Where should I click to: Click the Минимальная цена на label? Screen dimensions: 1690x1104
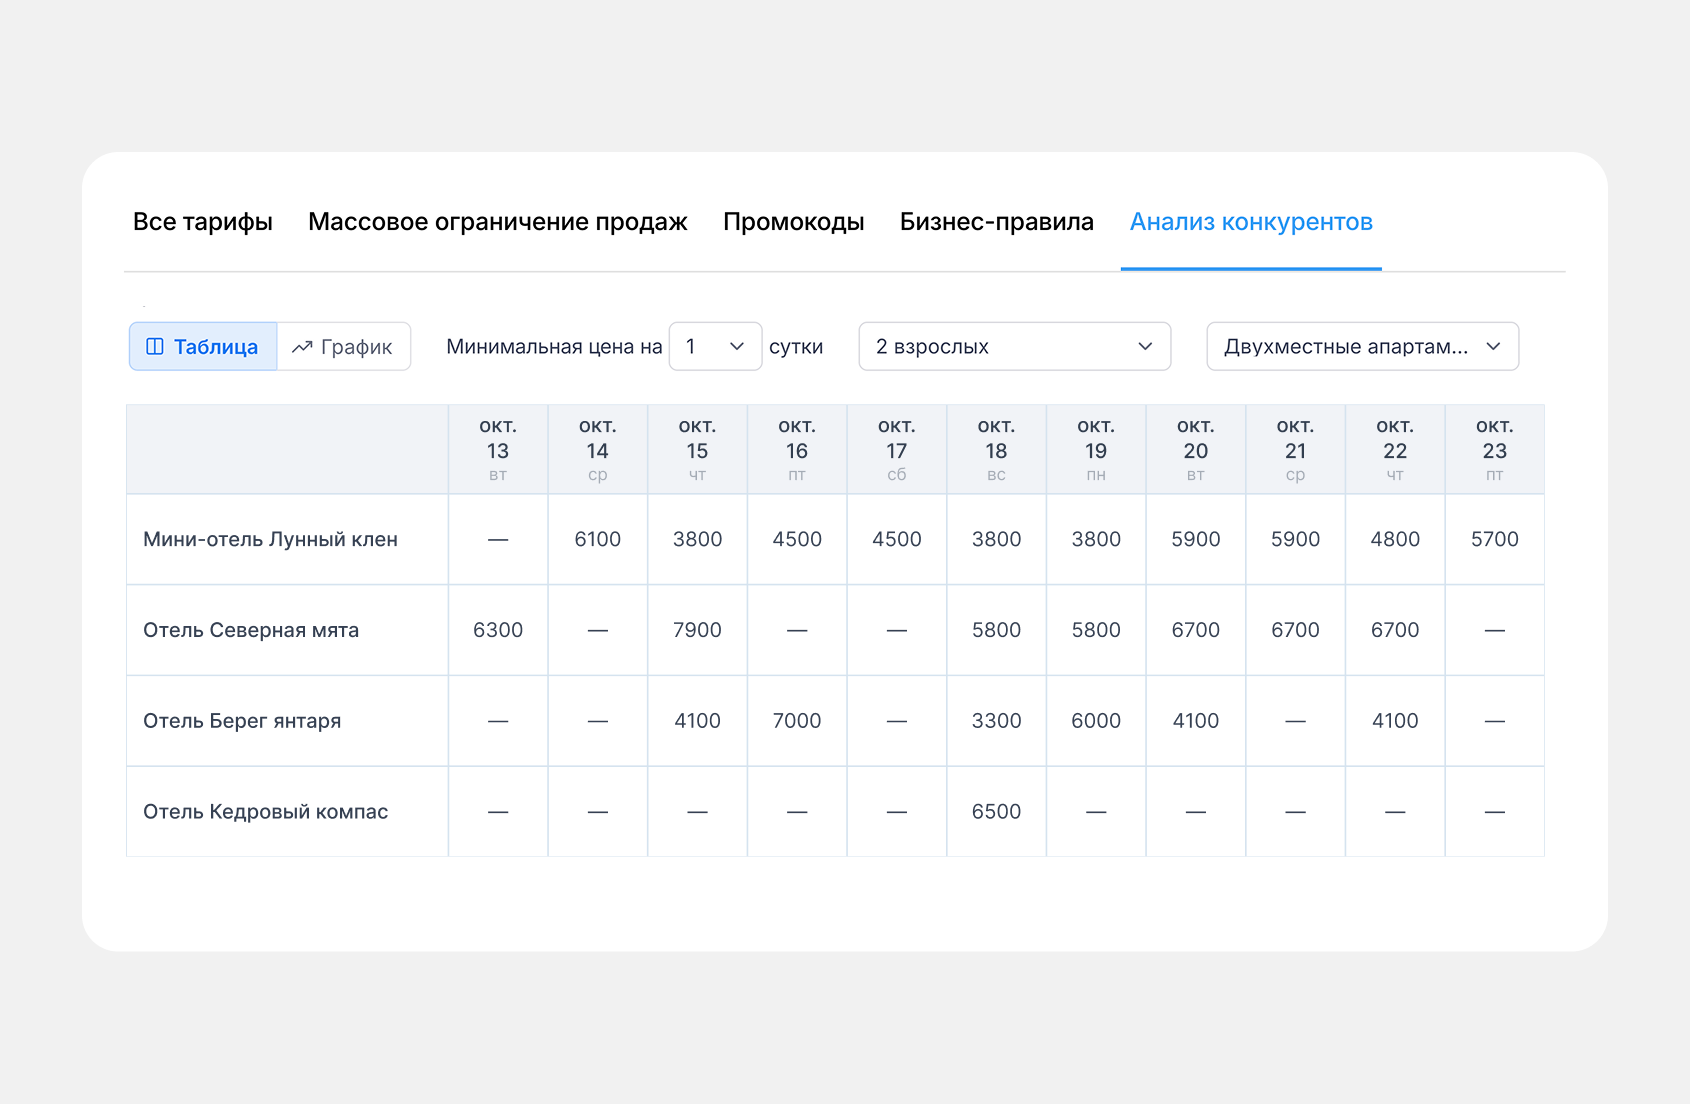pos(554,347)
